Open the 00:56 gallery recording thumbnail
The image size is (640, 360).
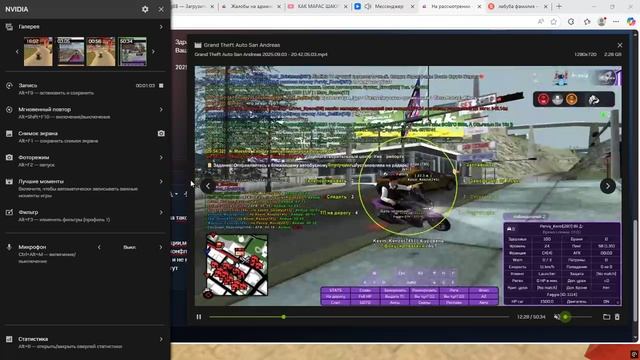point(101,51)
